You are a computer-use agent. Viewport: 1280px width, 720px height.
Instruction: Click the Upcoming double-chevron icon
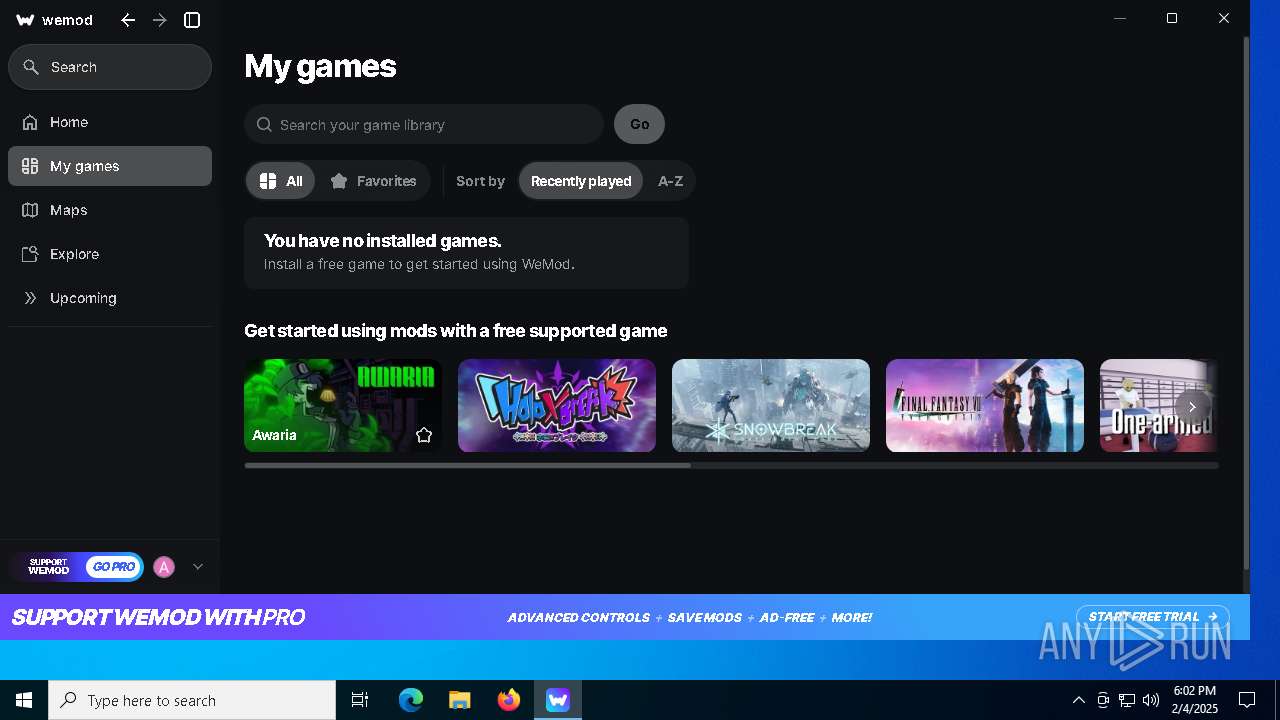pyautogui.click(x=30, y=298)
